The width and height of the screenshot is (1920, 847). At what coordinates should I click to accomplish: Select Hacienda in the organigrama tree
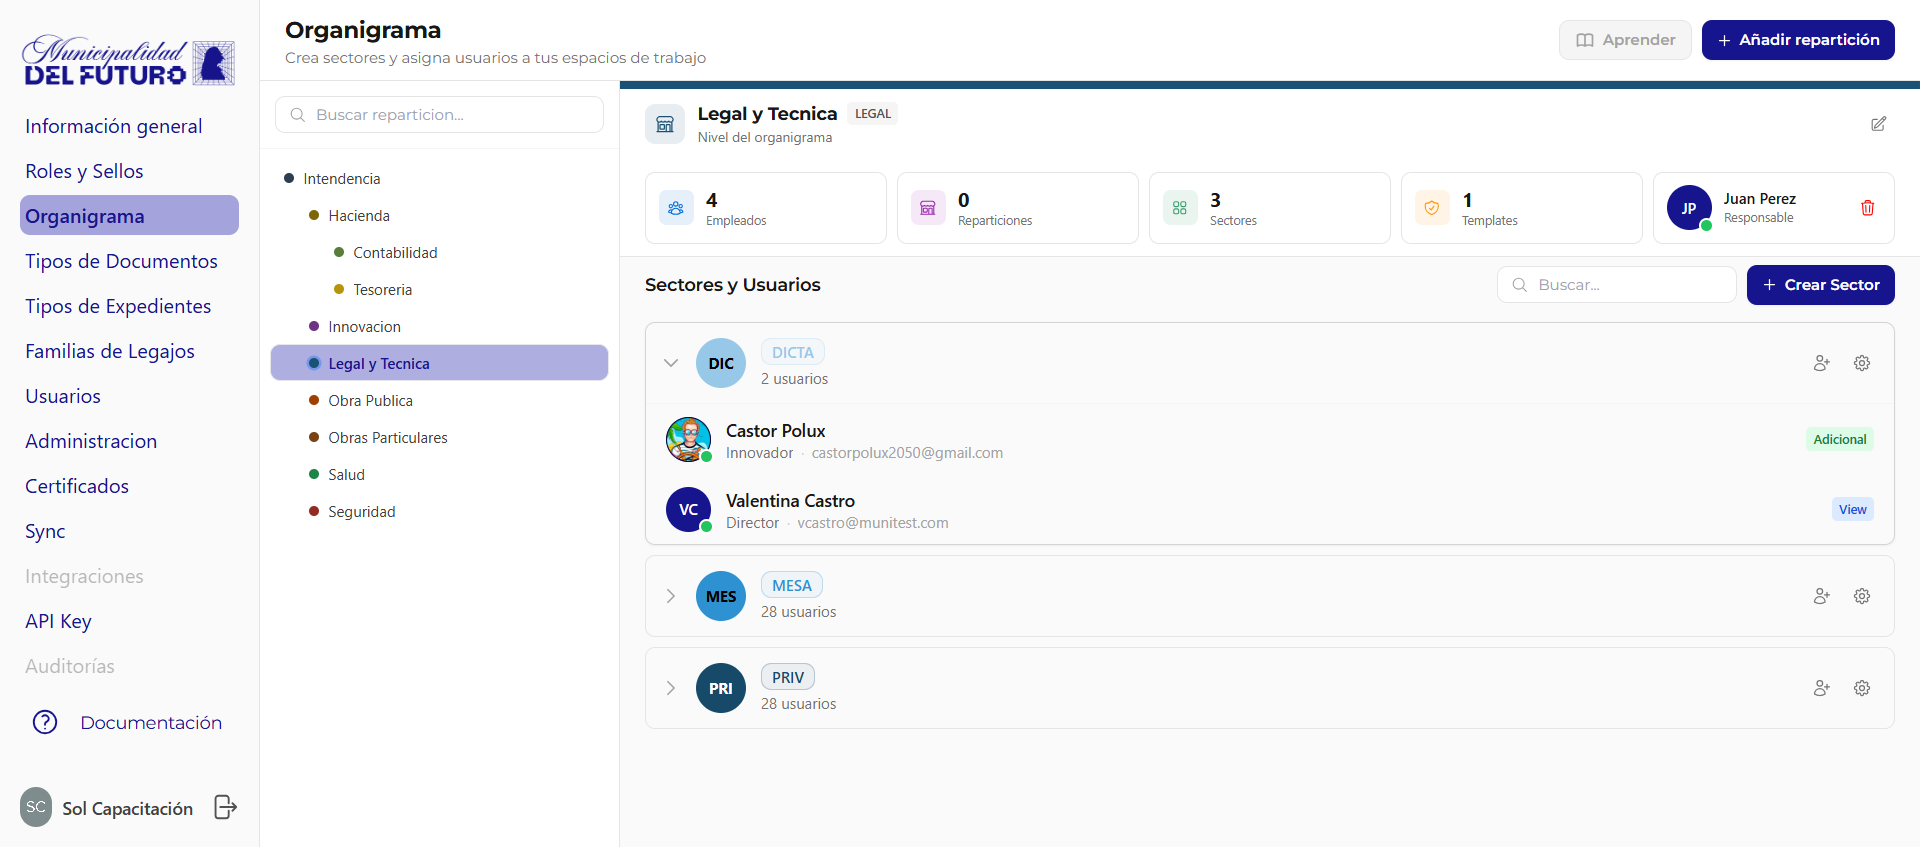coord(359,216)
